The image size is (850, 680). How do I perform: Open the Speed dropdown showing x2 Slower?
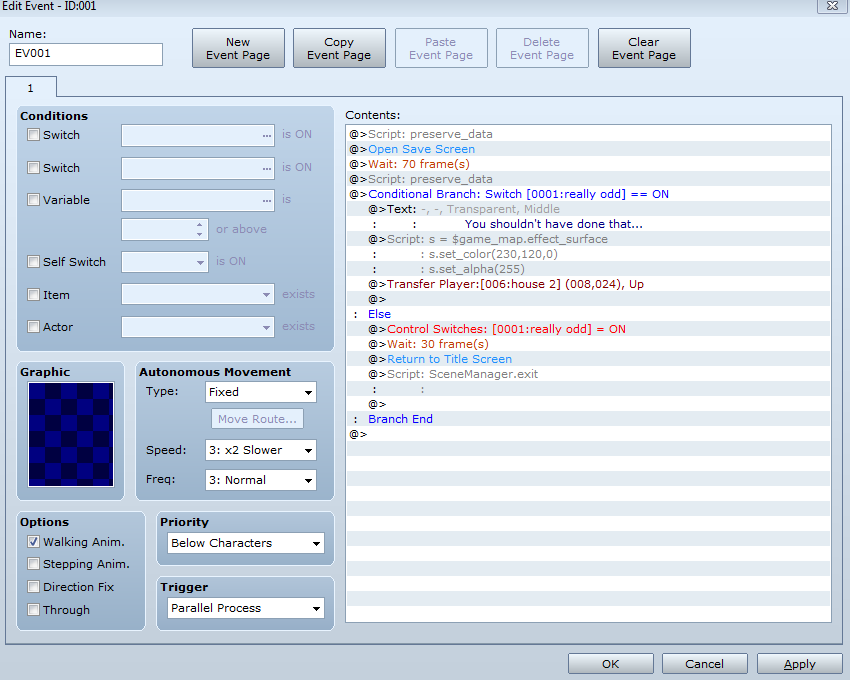tap(261, 450)
